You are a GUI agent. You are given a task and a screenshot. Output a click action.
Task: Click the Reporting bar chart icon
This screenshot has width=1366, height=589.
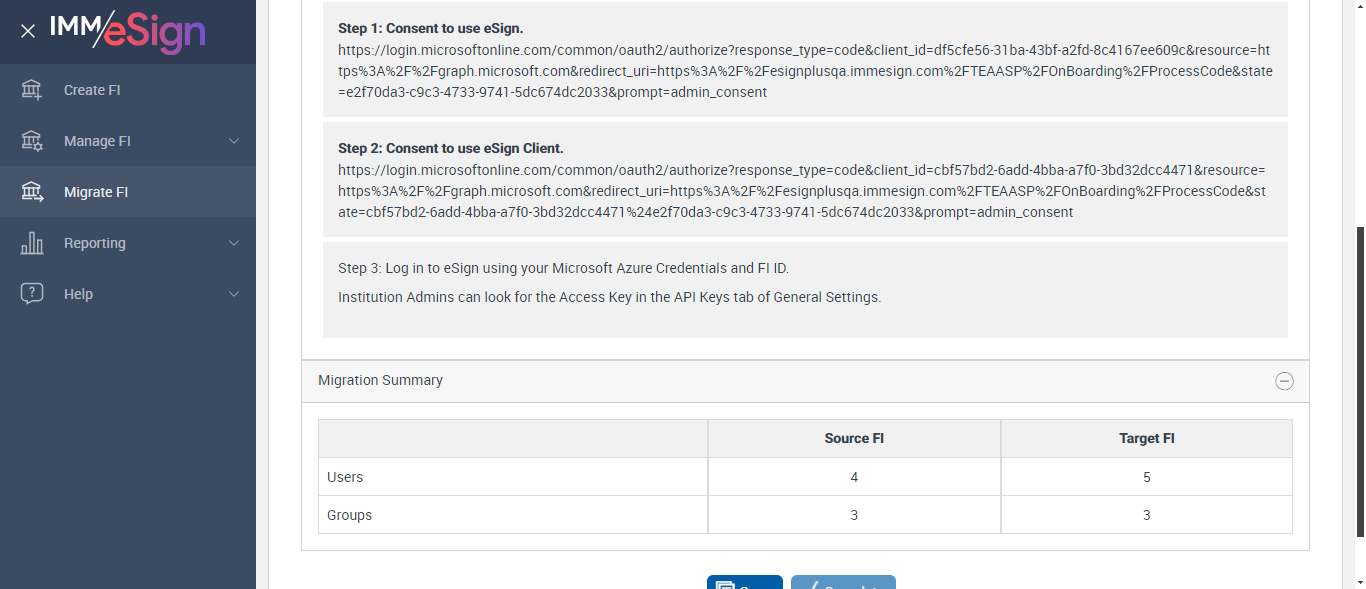[32, 243]
